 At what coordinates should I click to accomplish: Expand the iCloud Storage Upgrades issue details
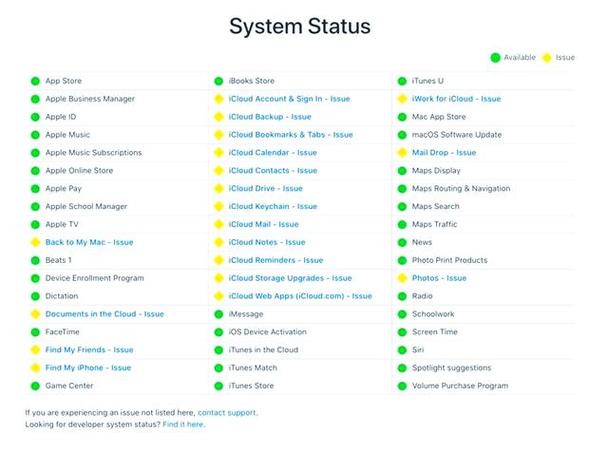point(290,278)
